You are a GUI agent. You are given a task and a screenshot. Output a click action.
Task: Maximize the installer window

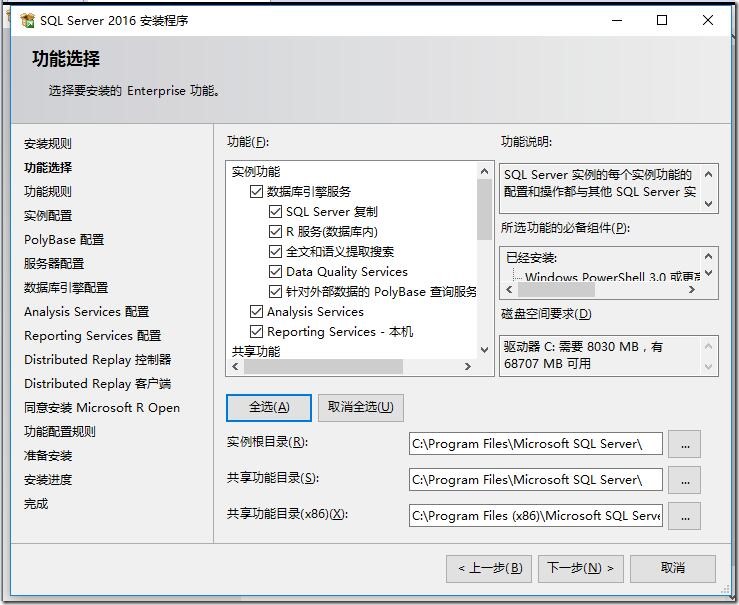(662, 20)
